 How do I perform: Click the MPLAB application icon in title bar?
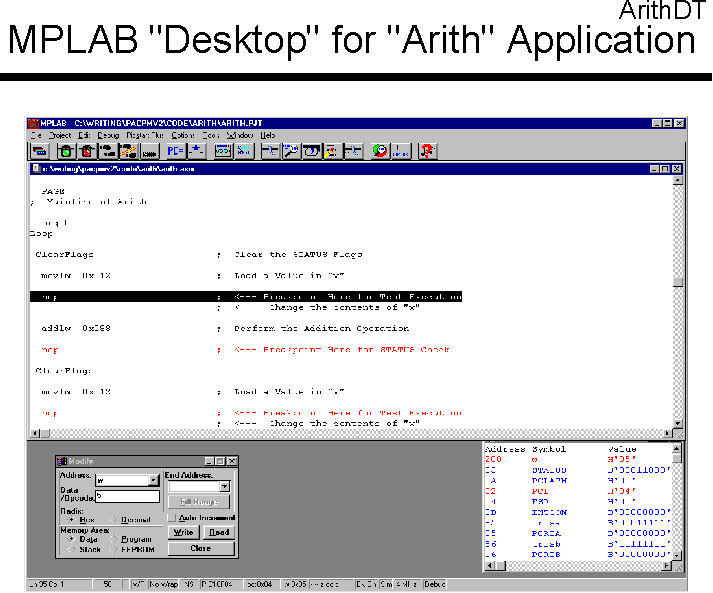coord(33,123)
